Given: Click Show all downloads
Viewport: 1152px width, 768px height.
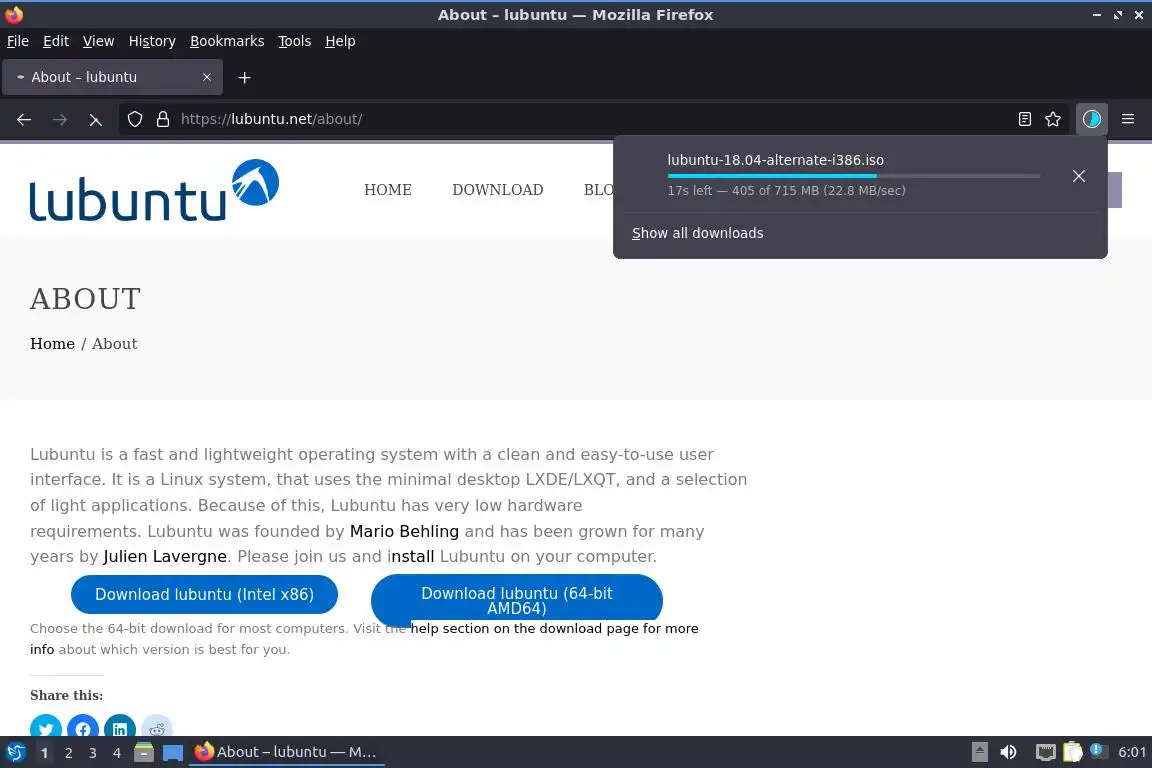Looking at the screenshot, I should (697, 233).
